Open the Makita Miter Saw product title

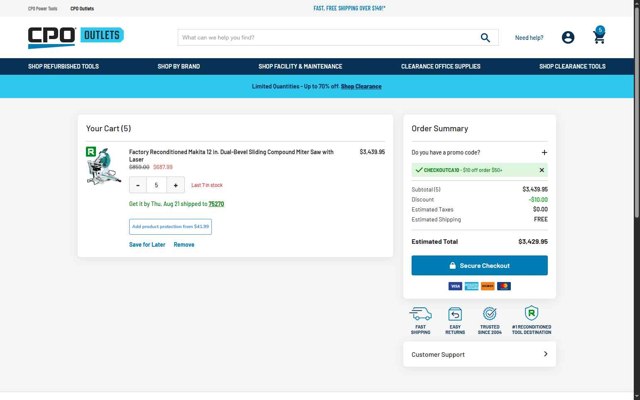tap(231, 156)
